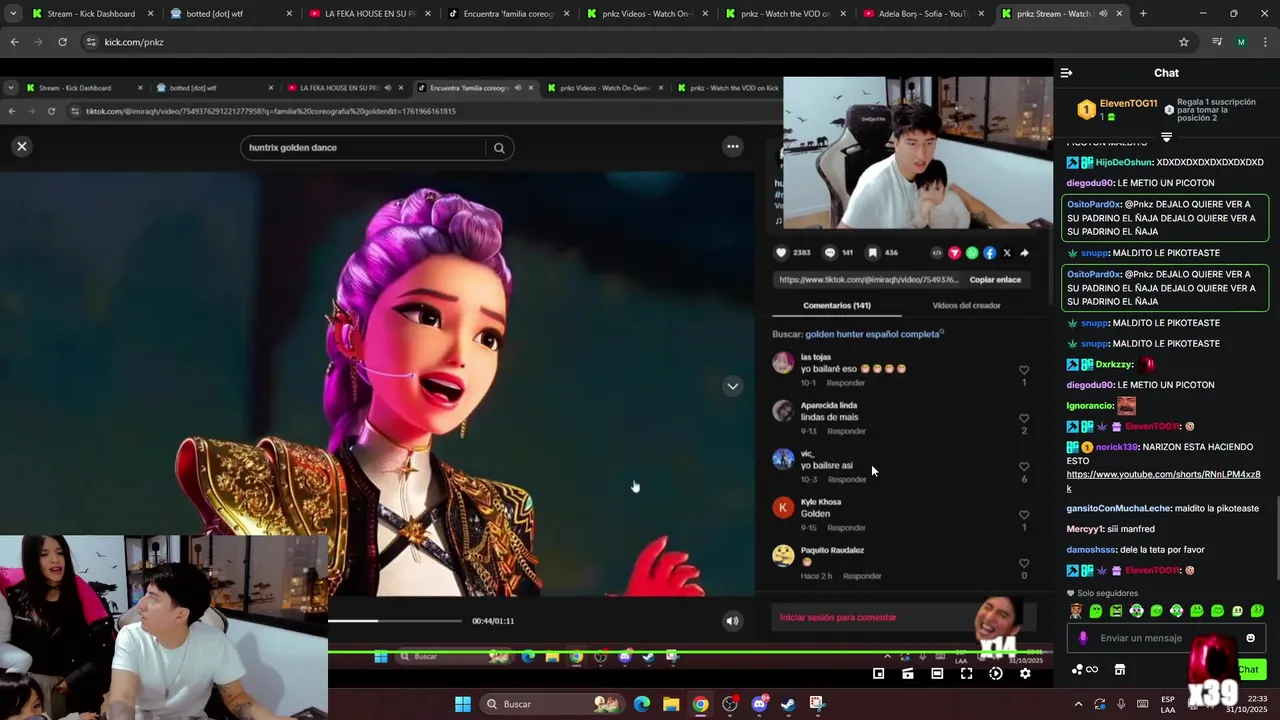
Task: Toggle Kick theater mode
Action: coord(937,674)
